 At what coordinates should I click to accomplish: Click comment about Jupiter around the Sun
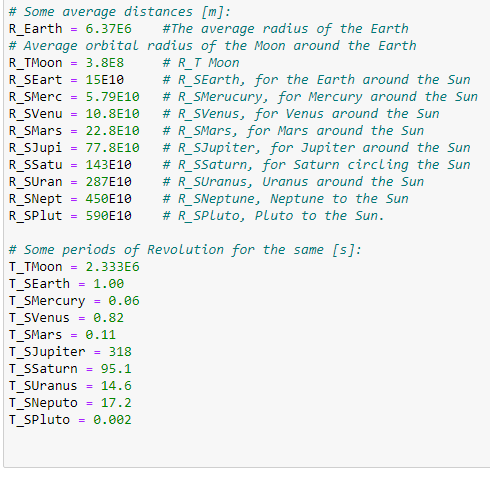pyautogui.click(x=316, y=148)
